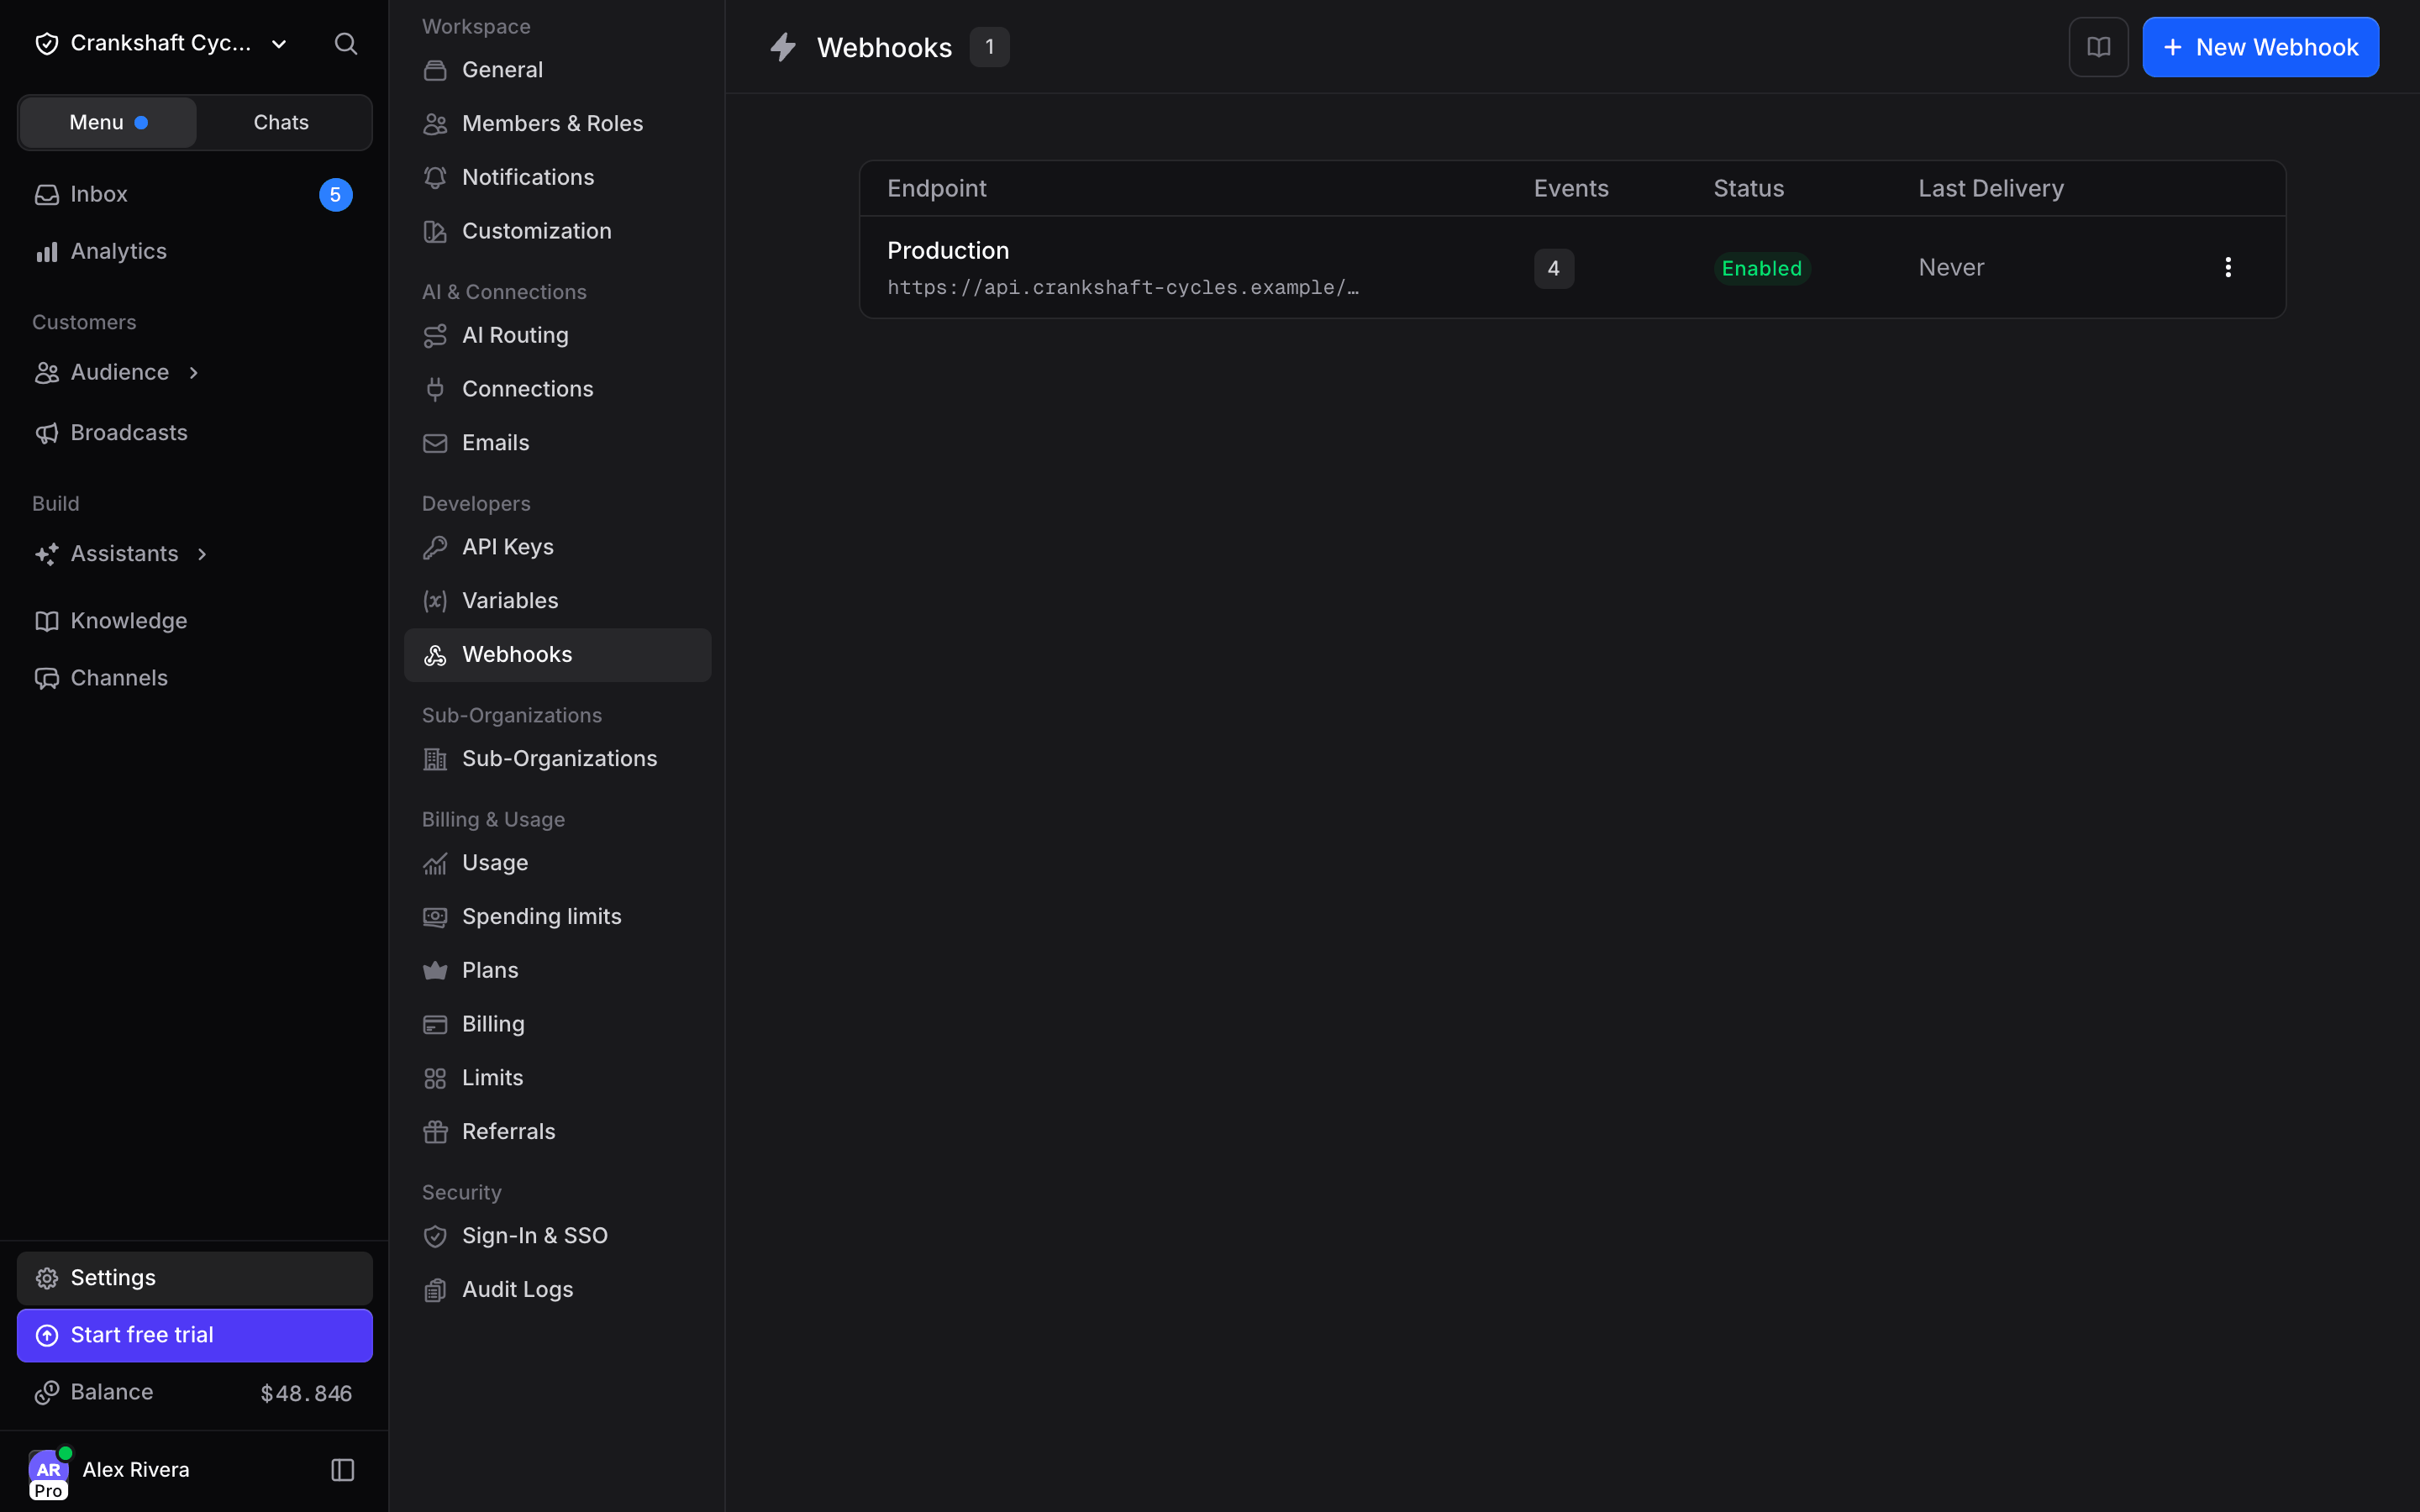Click the Enabled status badge
This screenshot has height=1512, width=2420.
click(1761, 268)
